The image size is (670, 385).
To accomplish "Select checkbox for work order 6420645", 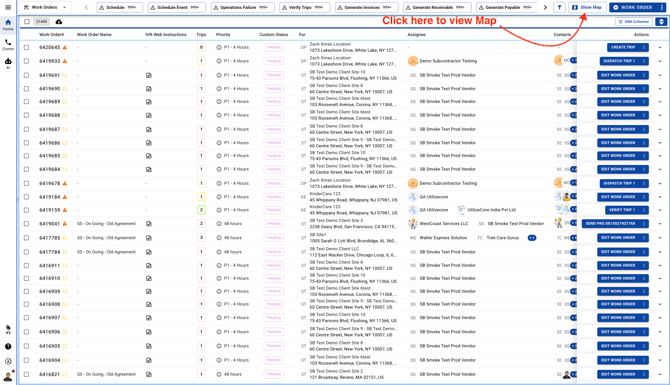I will pyautogui.click(x=26, y=47).
